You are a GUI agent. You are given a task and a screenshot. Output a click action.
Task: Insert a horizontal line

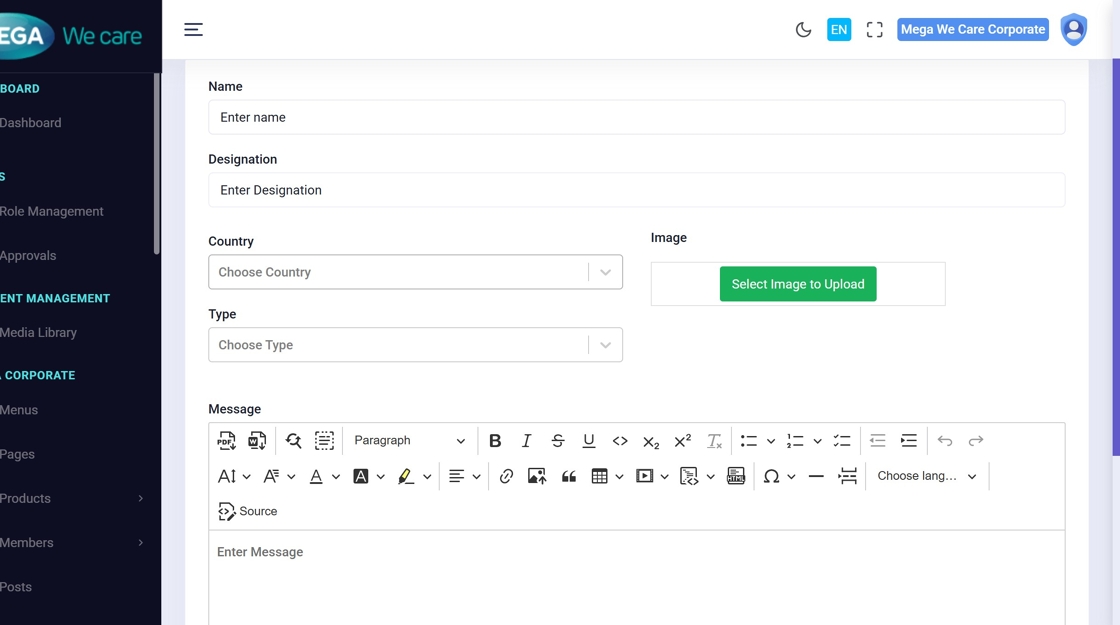[x=816, y=476]
